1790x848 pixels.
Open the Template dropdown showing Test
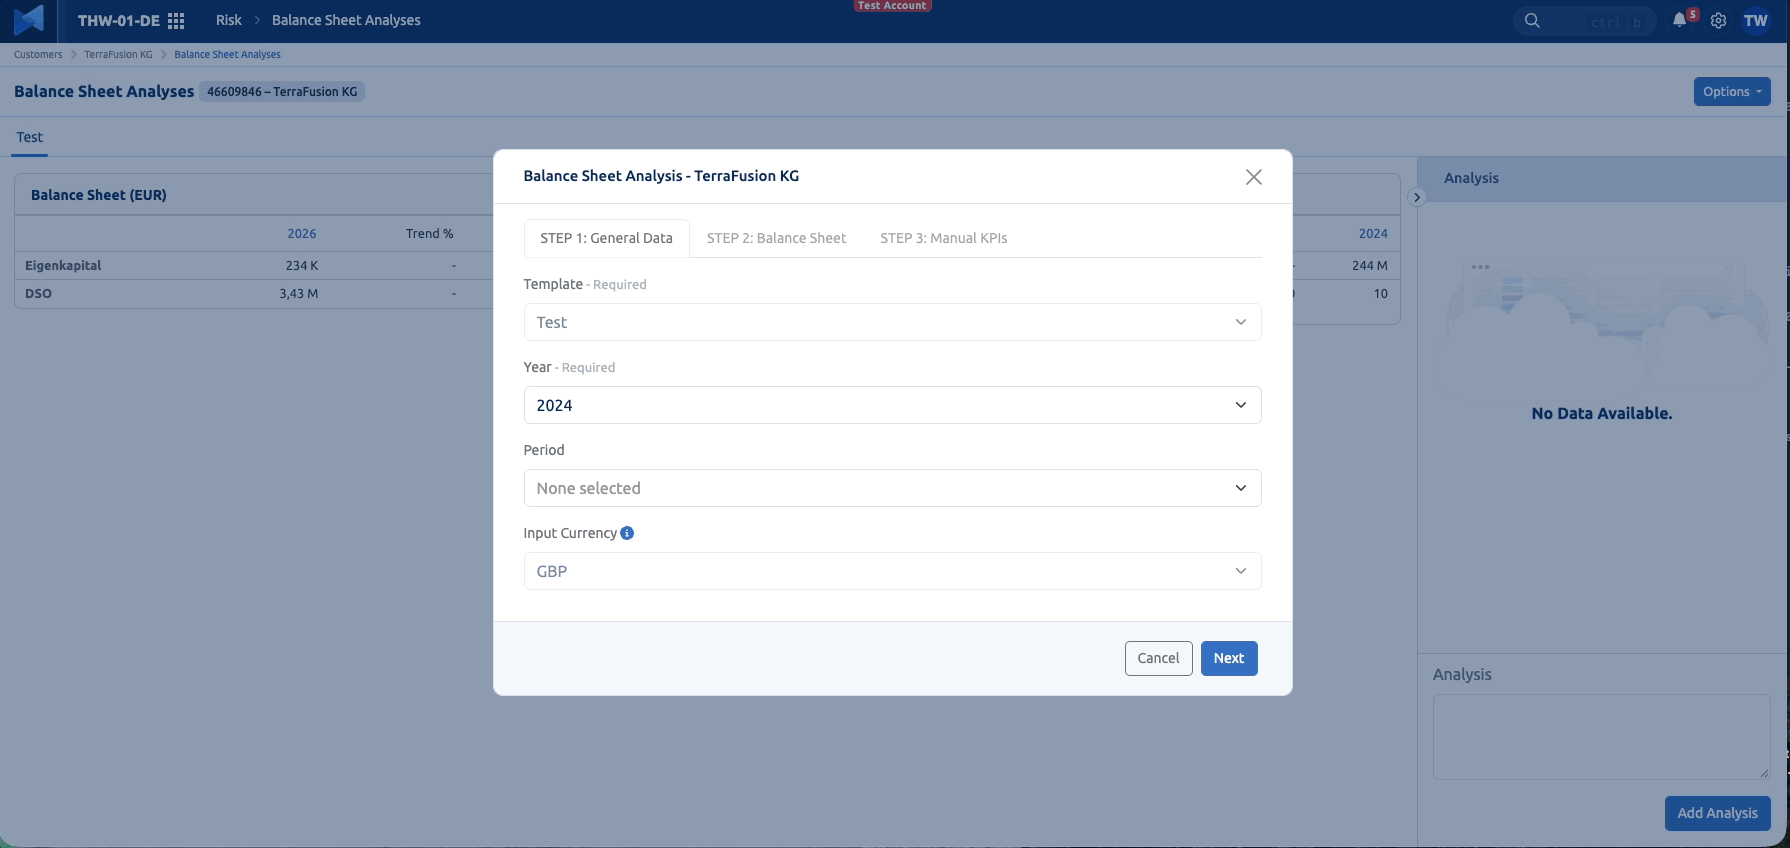coord(892,322)
